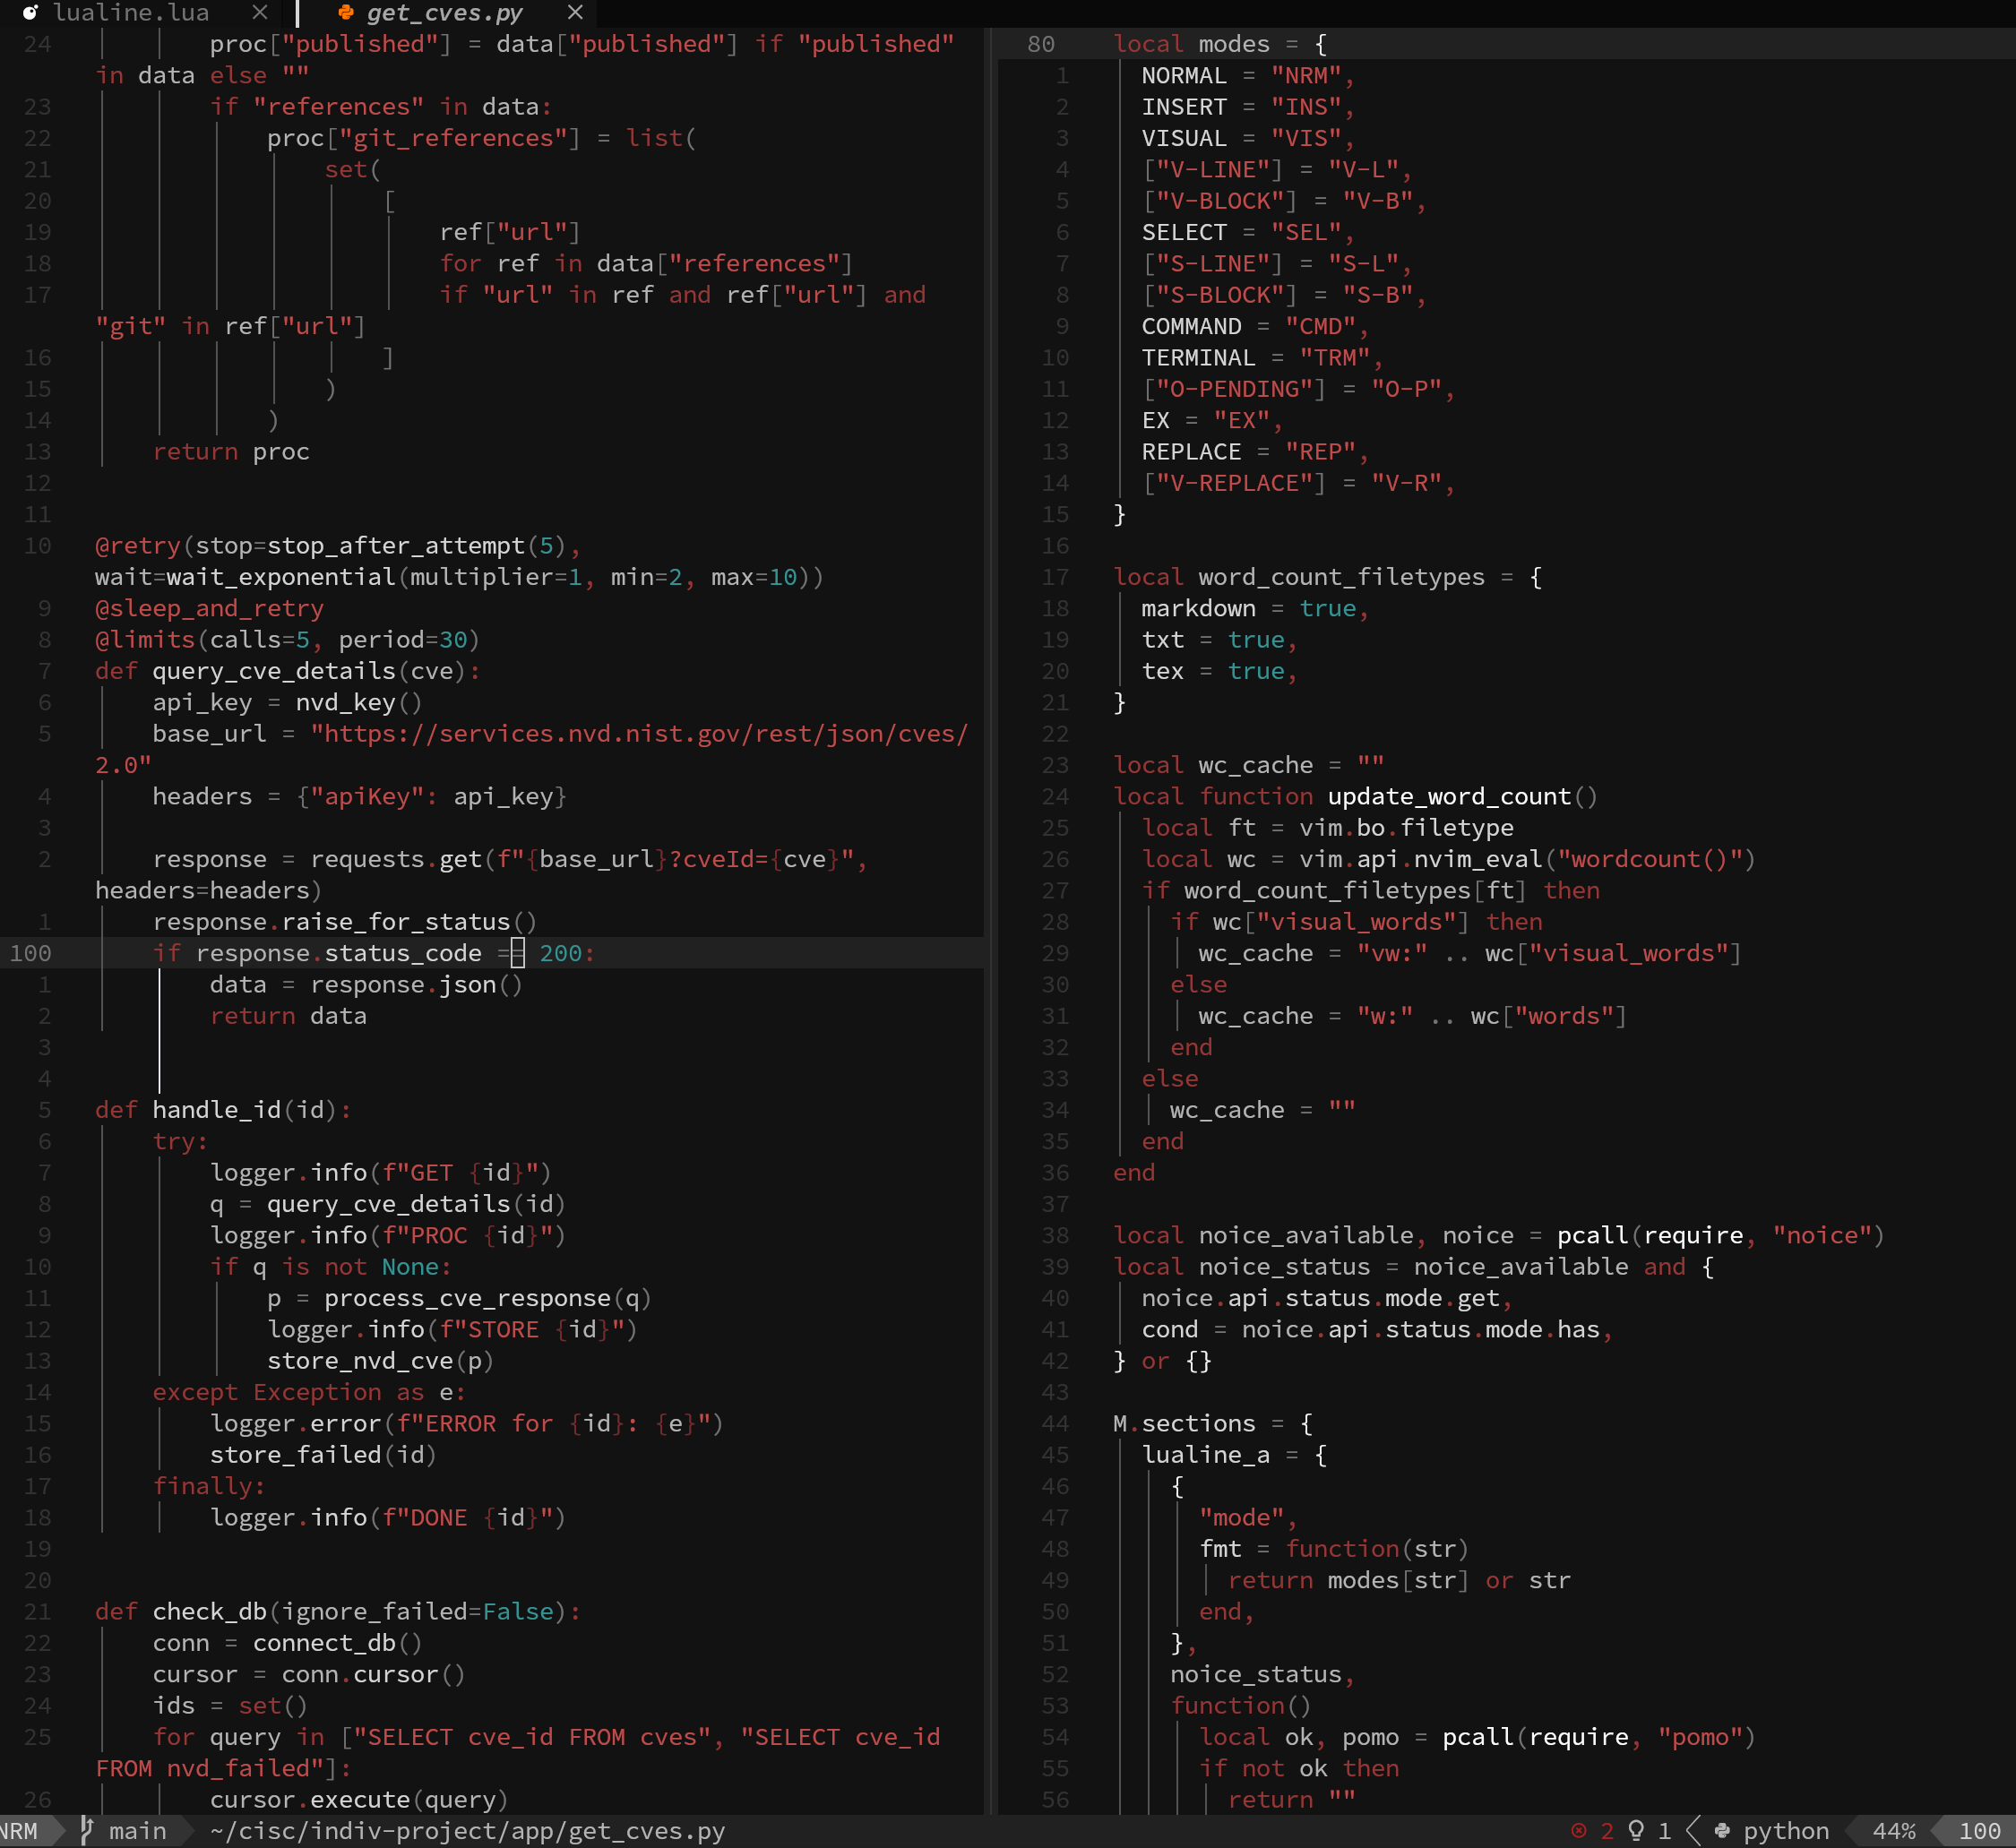Click the Python filetype icon in statusline
This screenshot has width=2016, height=1848.
[x=1722, y=1830]
